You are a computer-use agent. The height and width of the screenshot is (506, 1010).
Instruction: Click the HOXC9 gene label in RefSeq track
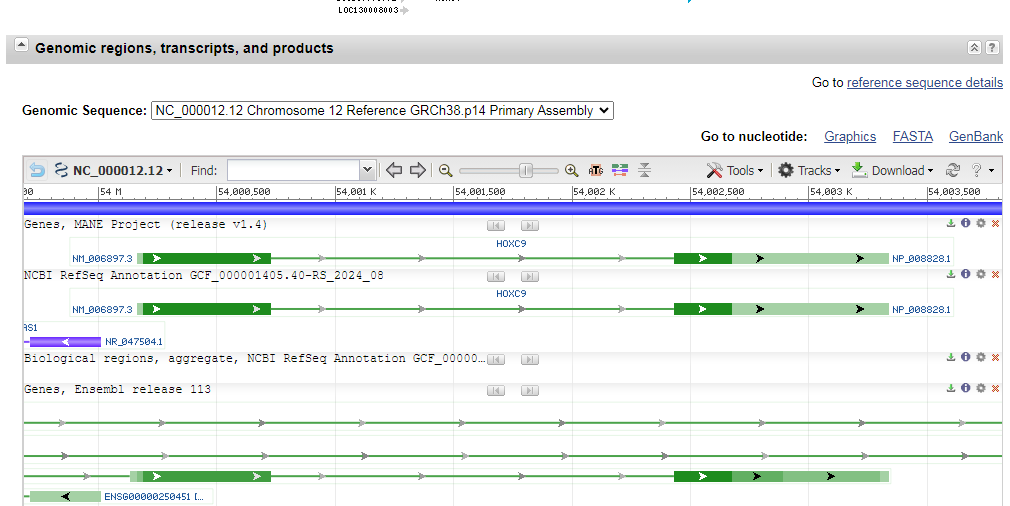(511, 294)
